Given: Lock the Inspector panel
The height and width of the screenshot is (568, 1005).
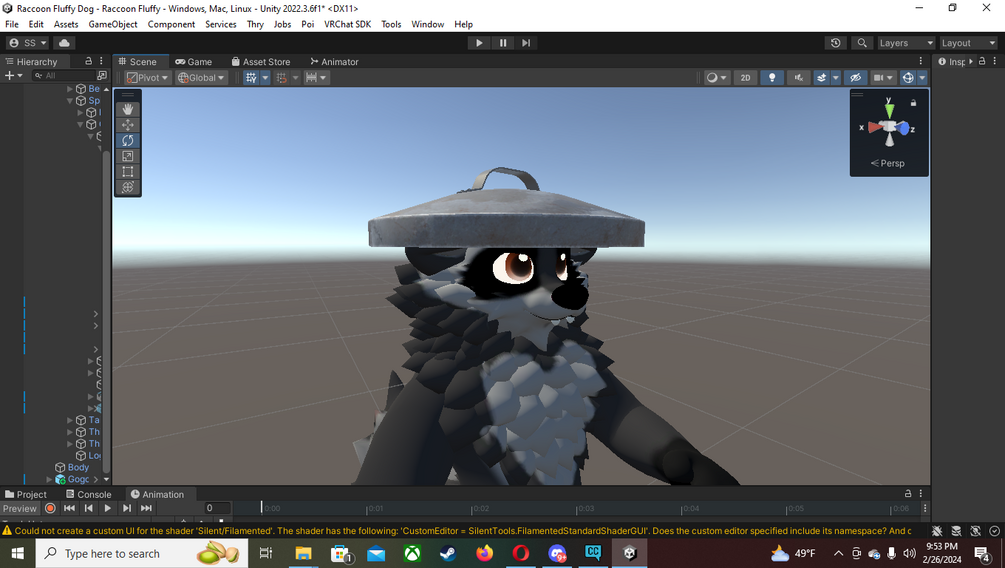Looking at the screenshot, I should (982, 61).
